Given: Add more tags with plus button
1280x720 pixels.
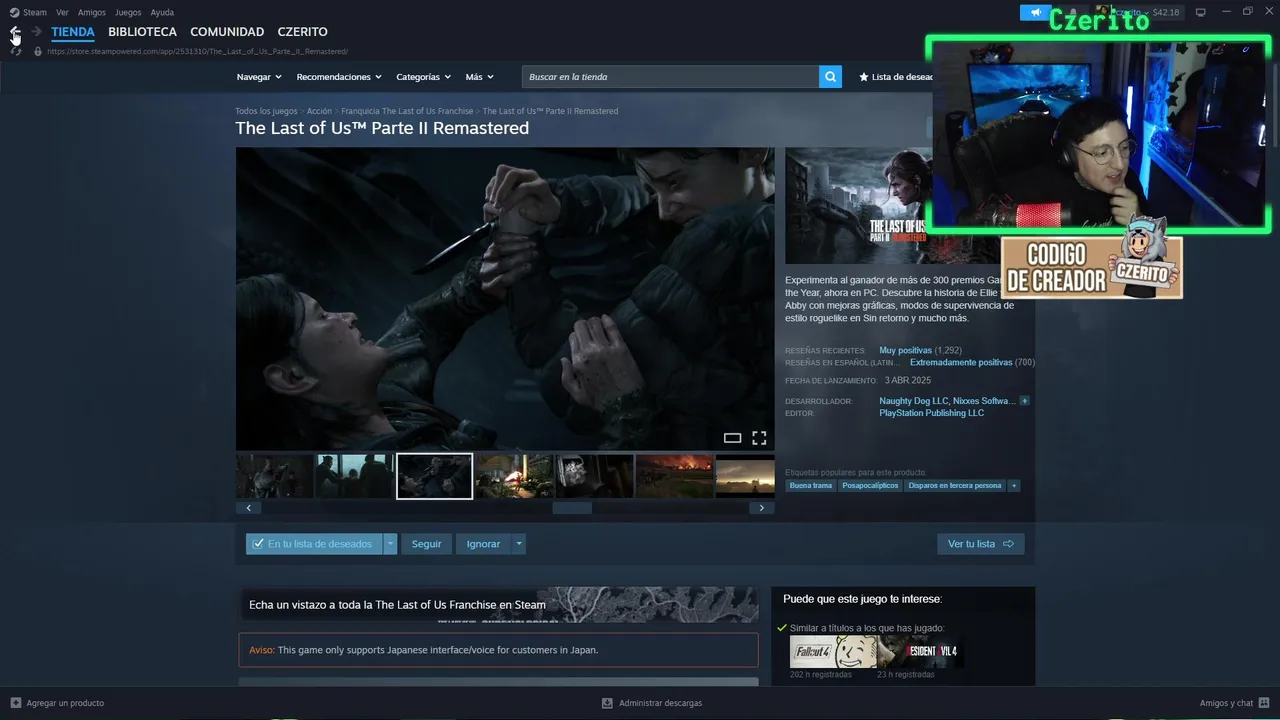Looking at the screenshot, I should [x=1014, y=486].
